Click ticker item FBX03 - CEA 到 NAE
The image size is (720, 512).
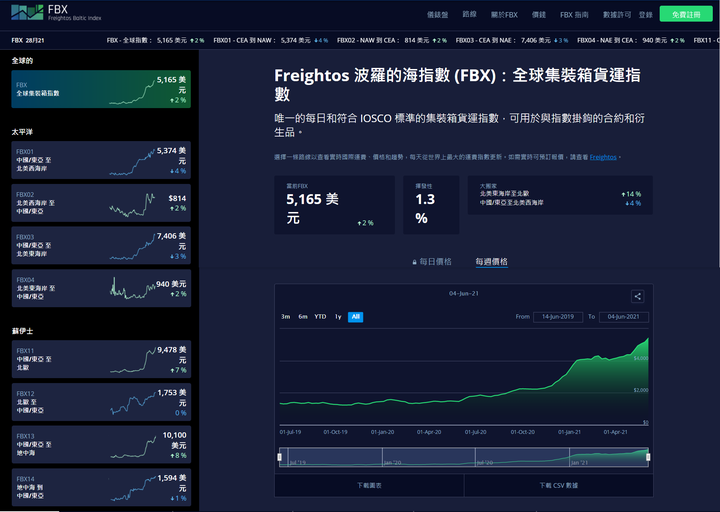point(512,40)
